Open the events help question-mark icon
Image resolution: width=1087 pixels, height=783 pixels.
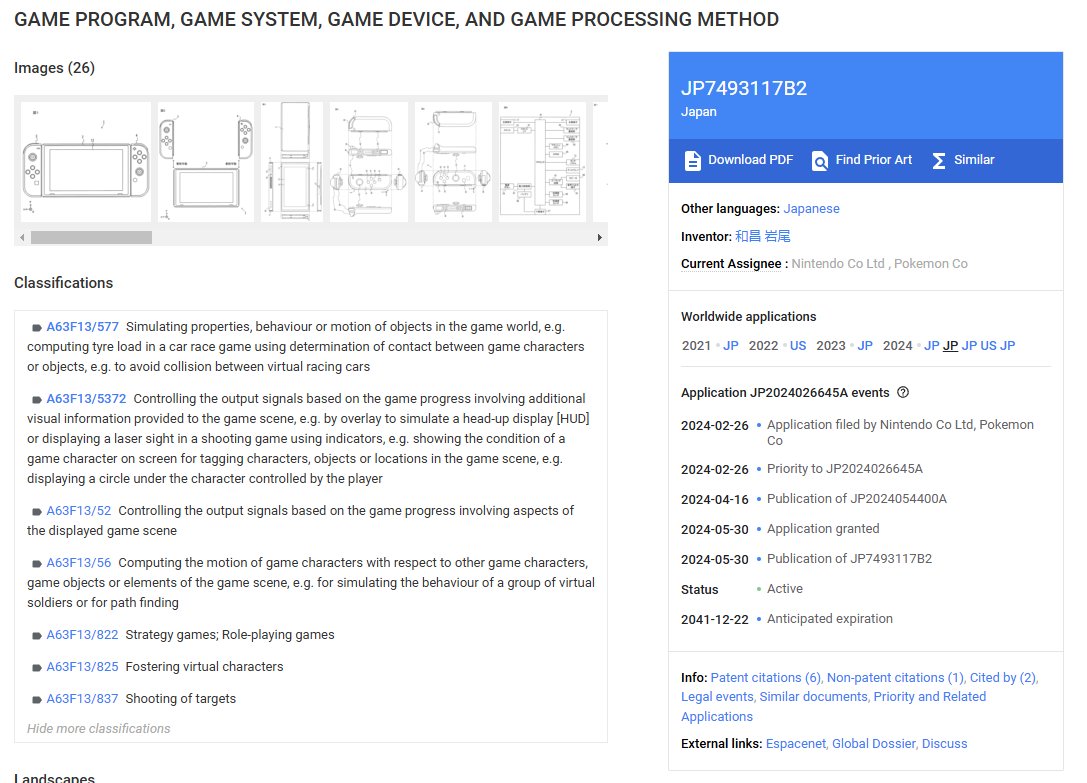903,393
